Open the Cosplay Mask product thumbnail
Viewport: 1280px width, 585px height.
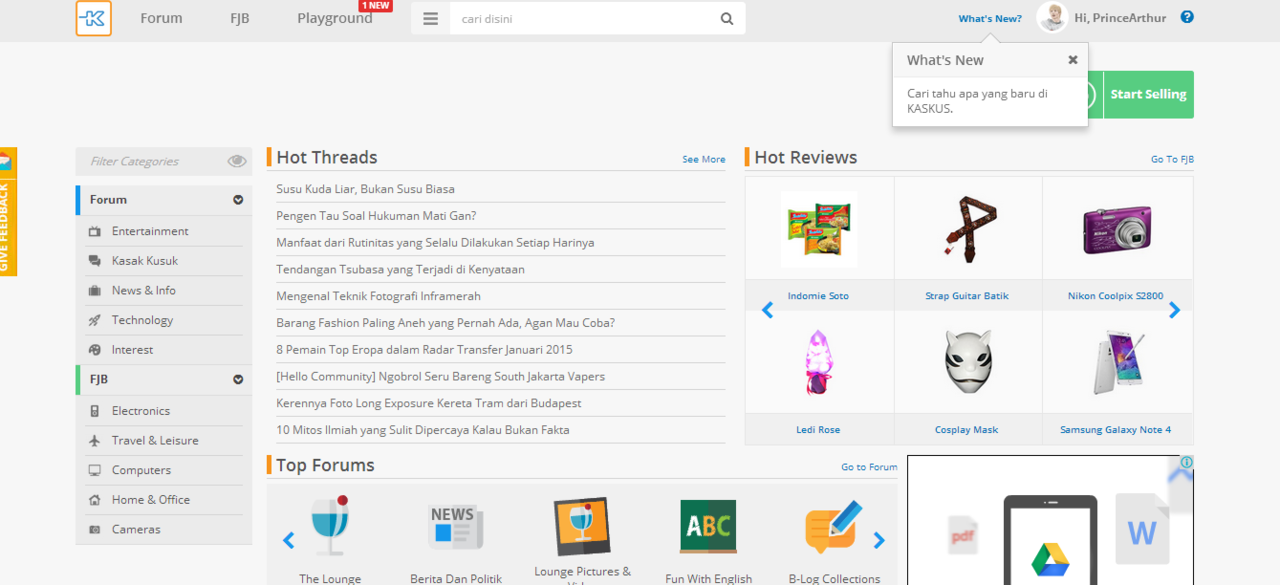click(967, 362)
